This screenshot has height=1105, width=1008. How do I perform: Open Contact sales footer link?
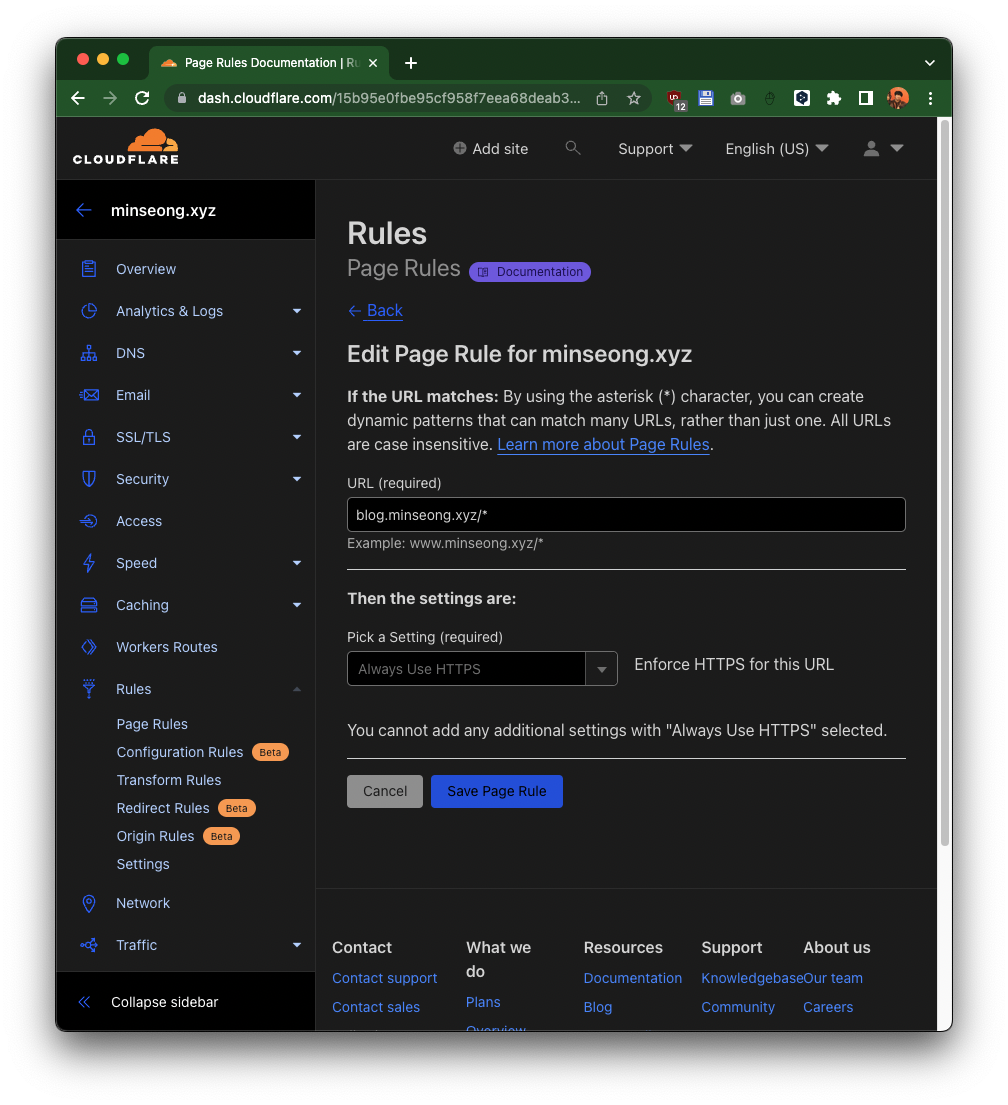376,1007
